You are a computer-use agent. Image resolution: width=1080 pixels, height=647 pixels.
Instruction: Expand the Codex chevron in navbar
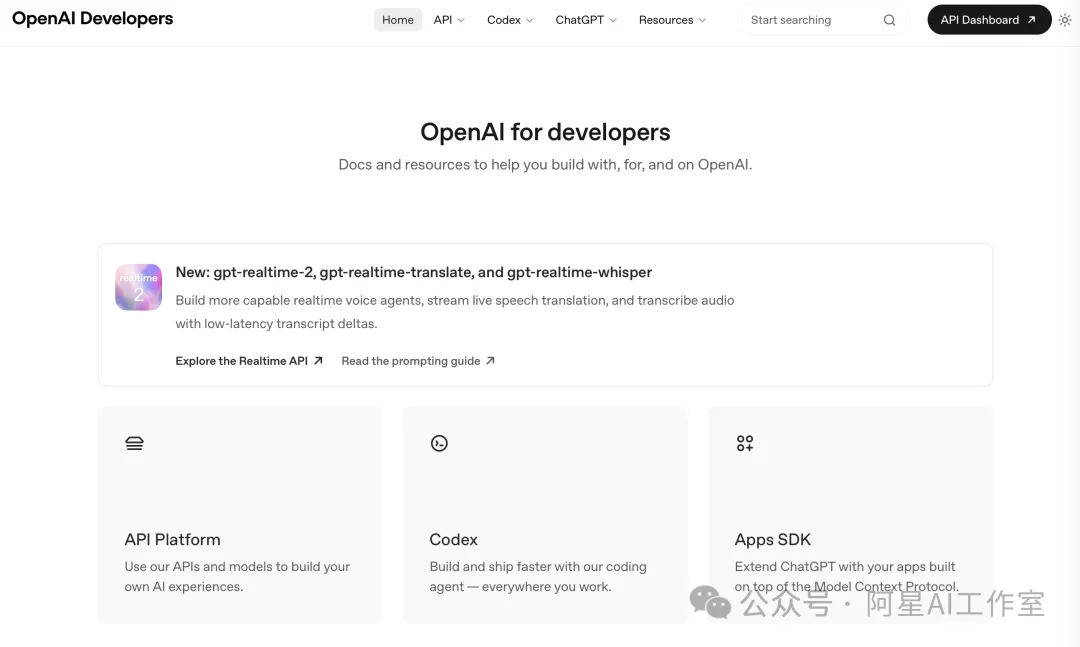pyautogui.click(x=529, y=21)
